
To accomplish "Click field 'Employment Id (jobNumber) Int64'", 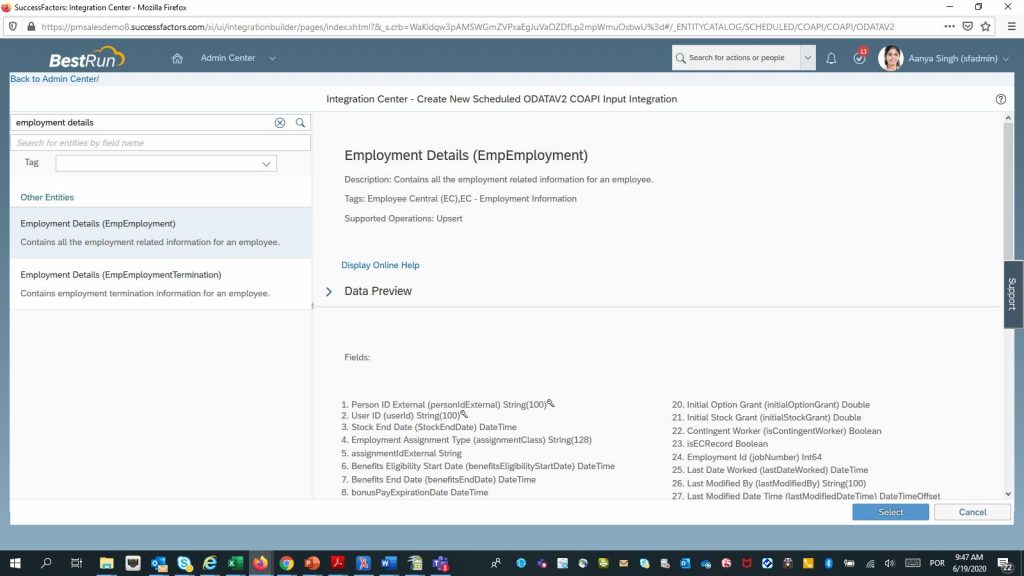I will (754, 457).
